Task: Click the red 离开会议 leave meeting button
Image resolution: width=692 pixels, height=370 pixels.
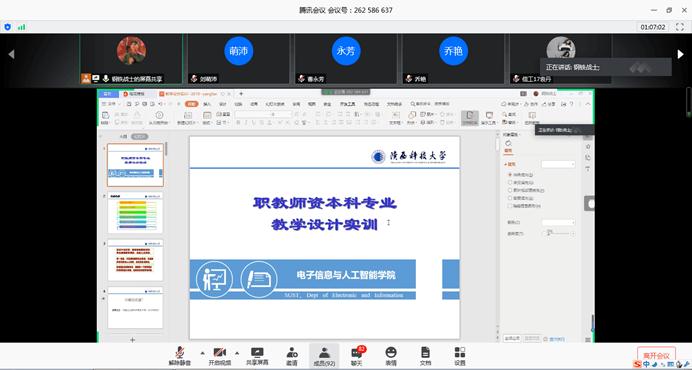Action: pyautogui.click(x=656, y=355)
